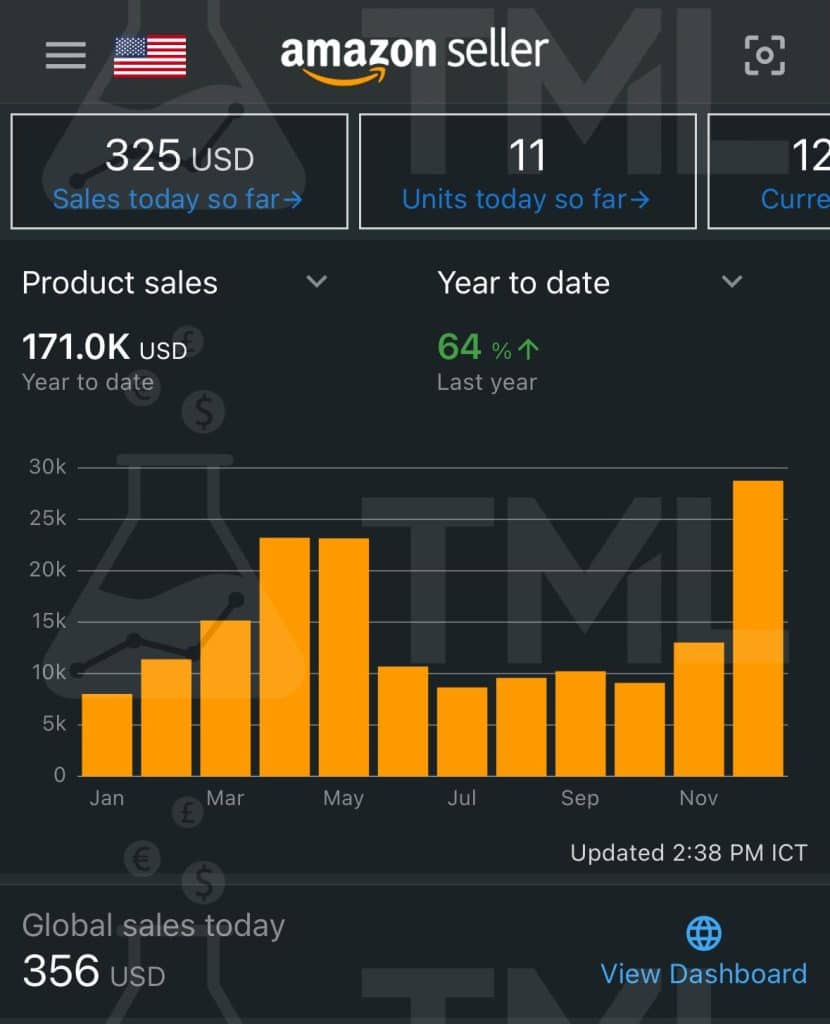Tap the tallest bar for December
The height and width of the screenshot is (1024, 830).
tap(758, 628)
